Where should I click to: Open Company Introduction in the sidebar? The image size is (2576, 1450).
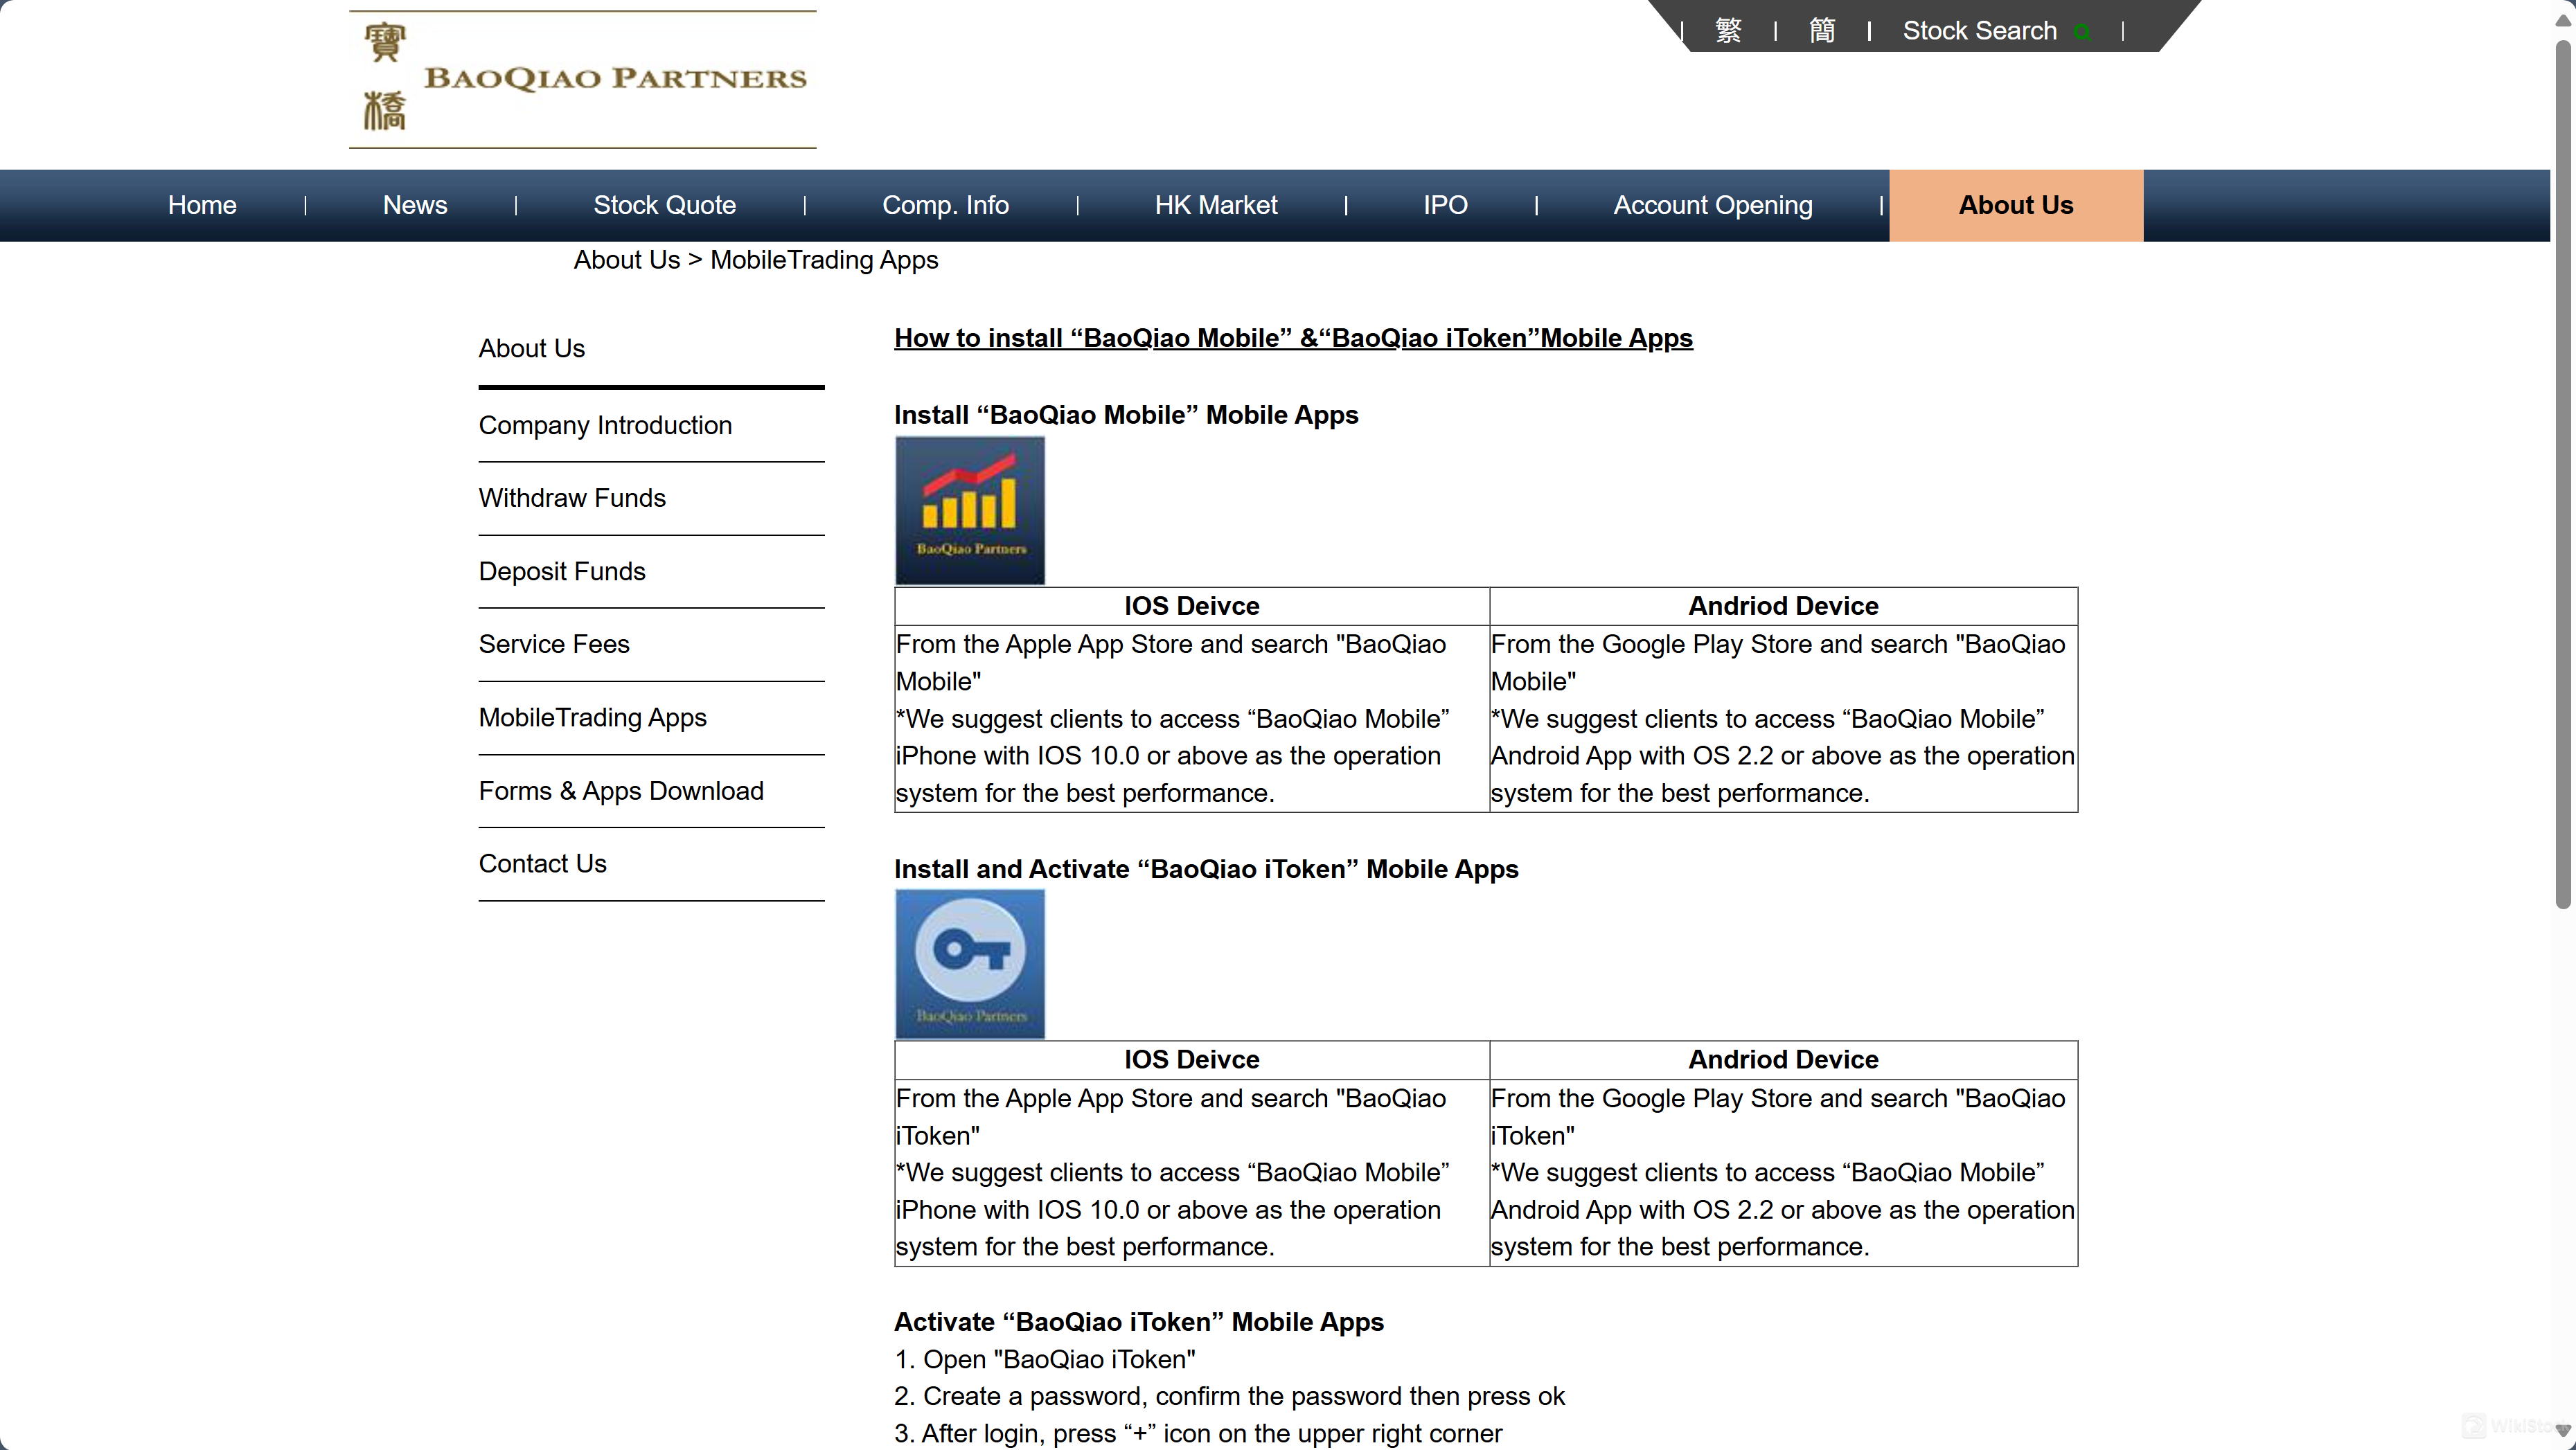tap(605, 425)
